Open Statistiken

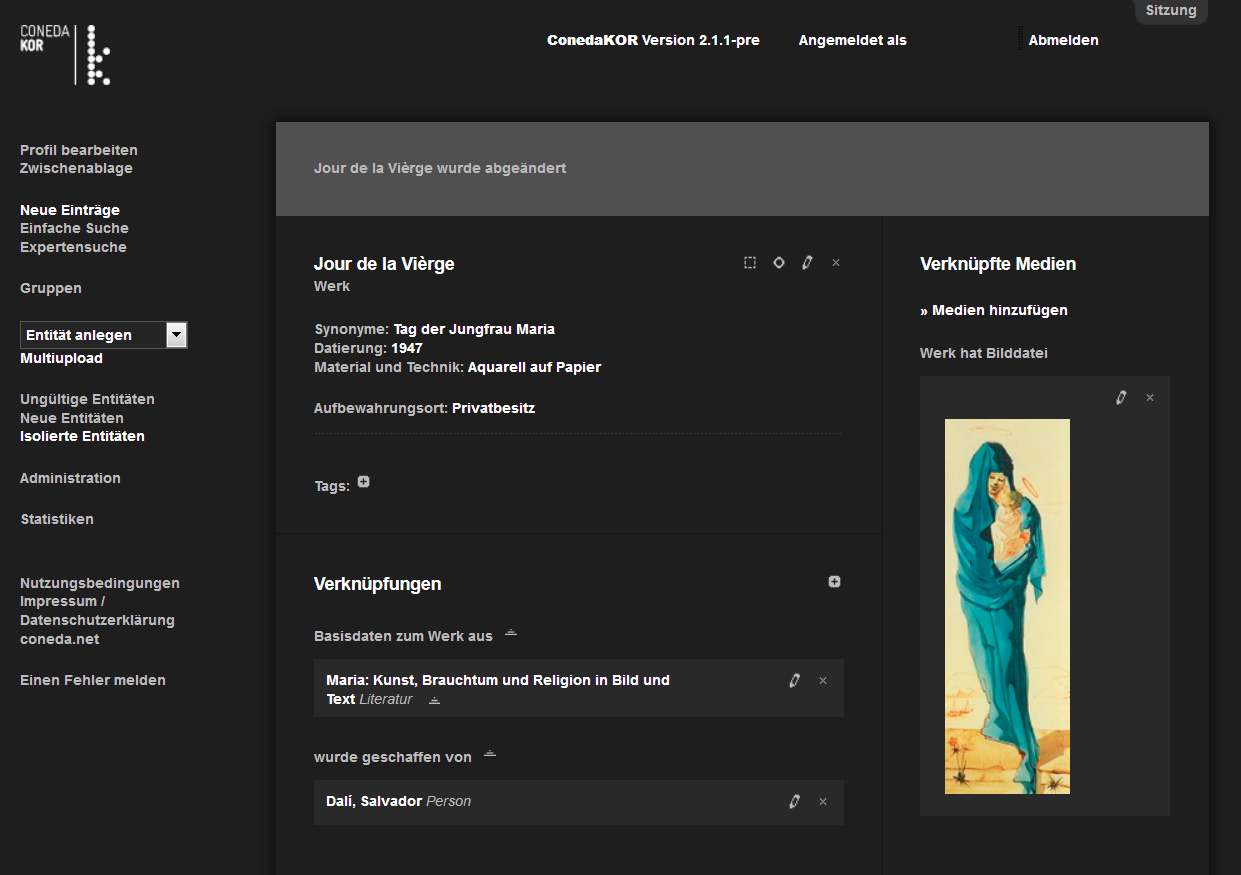(57, 519)
